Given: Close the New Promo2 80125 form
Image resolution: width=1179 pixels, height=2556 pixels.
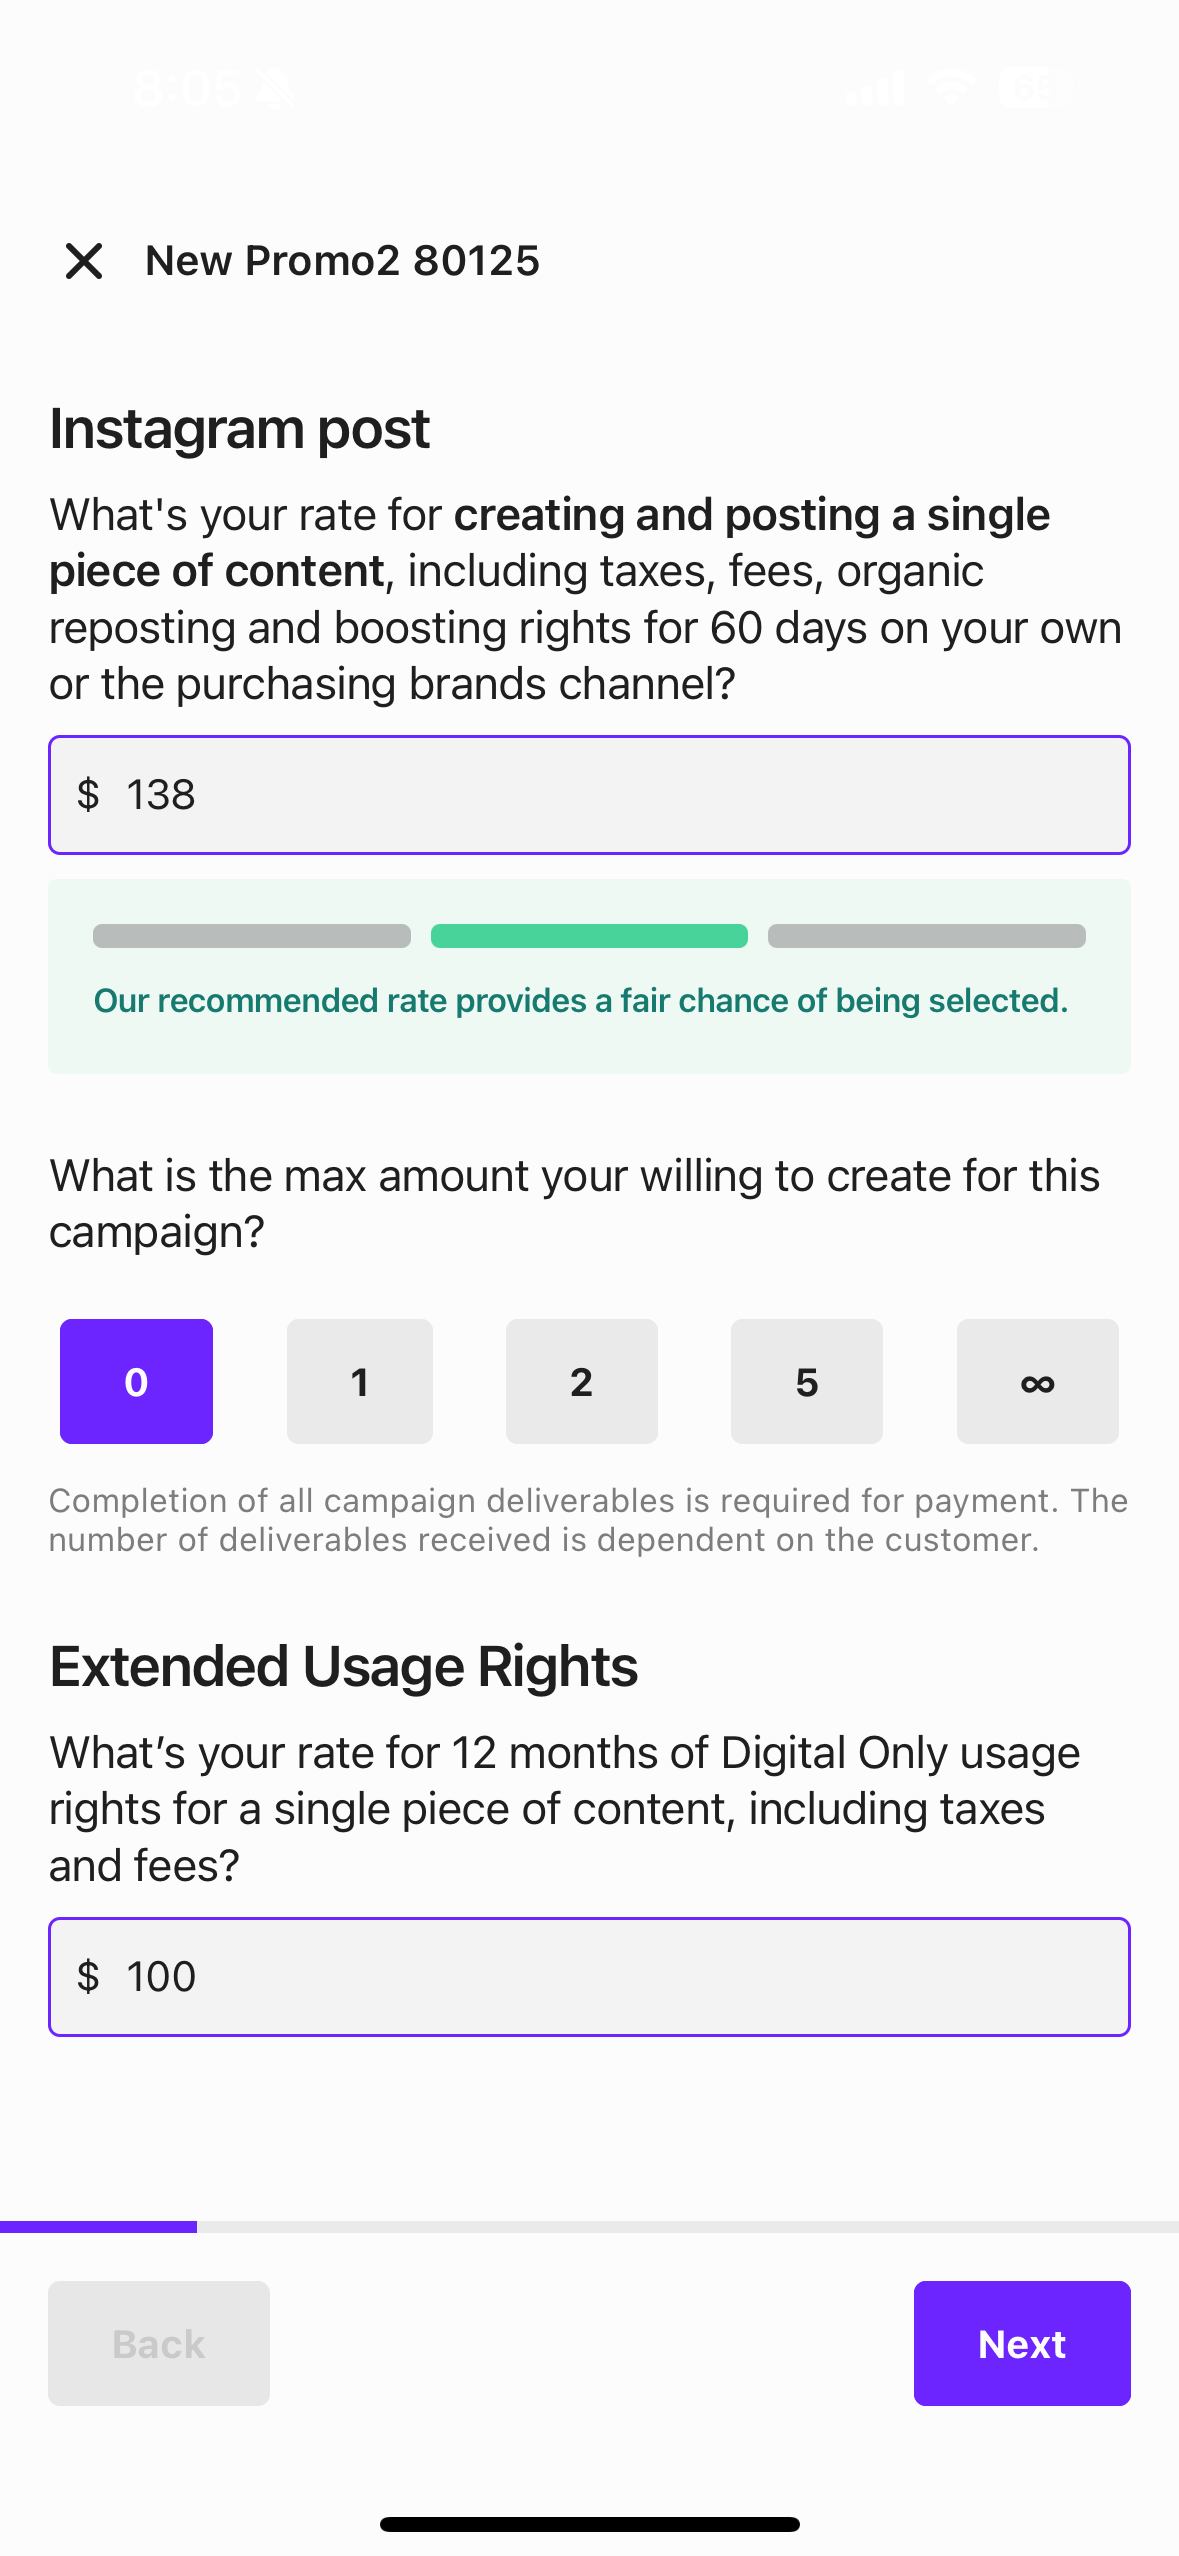Looking at the screenshot, I should (x=84, y=261).
